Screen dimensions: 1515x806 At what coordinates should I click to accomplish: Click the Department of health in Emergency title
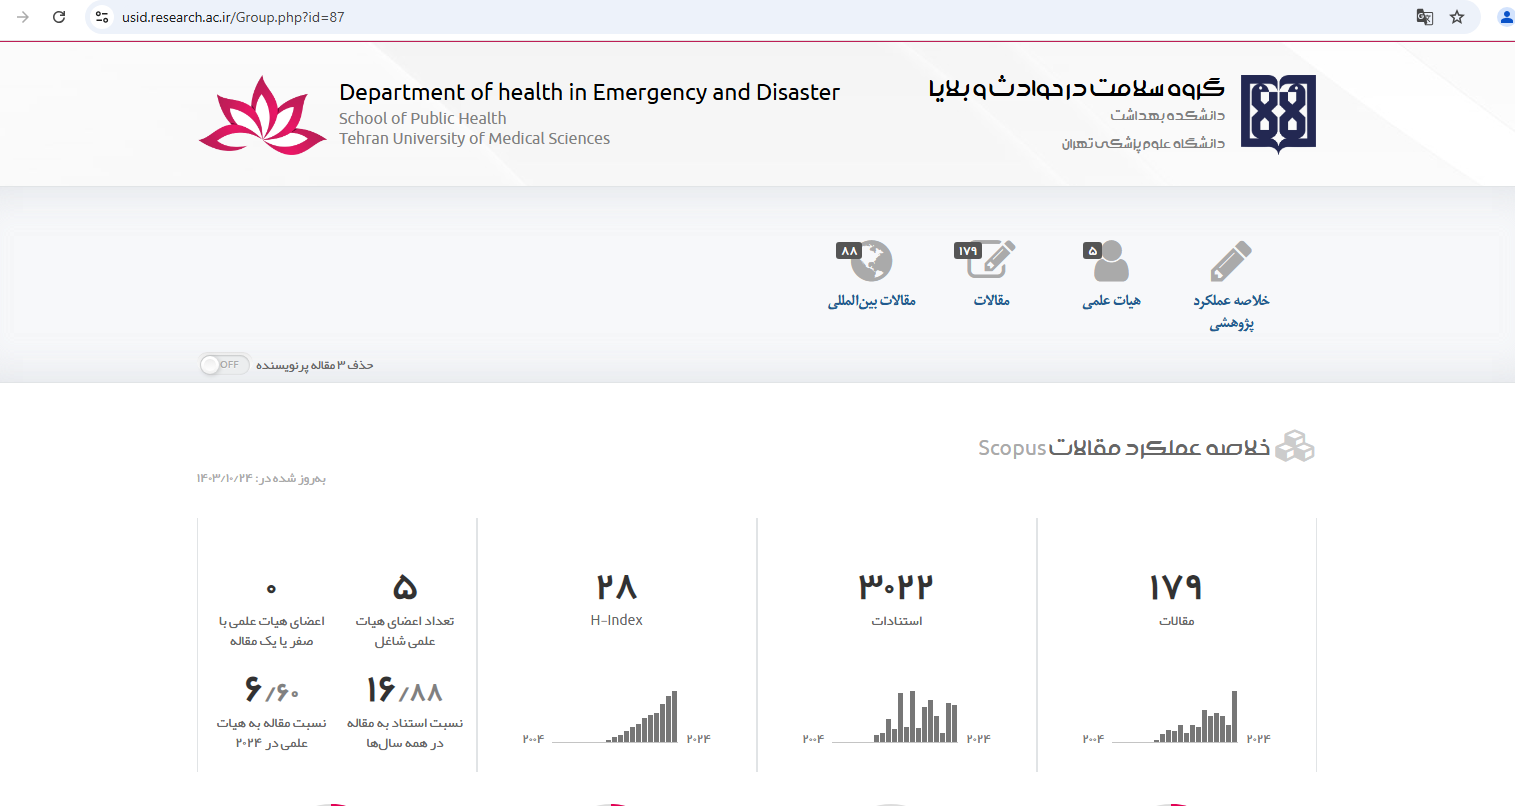click(589, 92)
